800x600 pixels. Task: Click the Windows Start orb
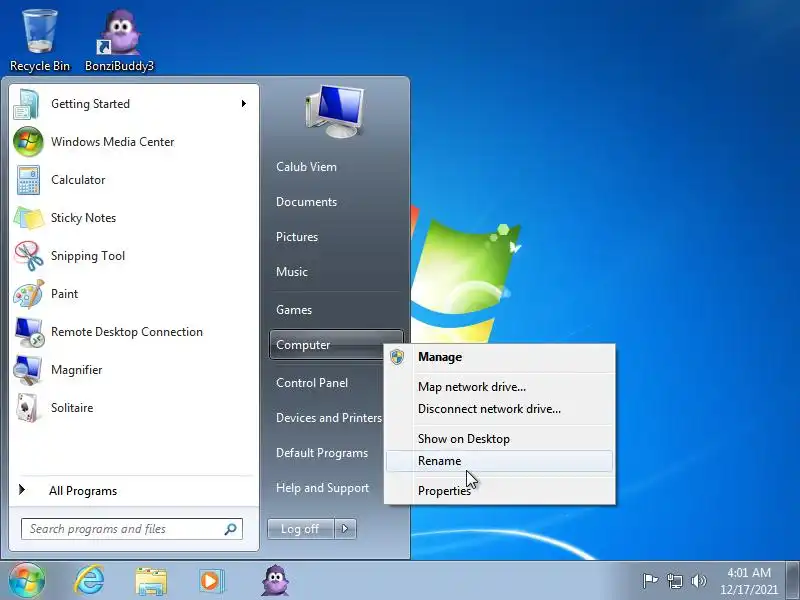(x=27, y=581)
